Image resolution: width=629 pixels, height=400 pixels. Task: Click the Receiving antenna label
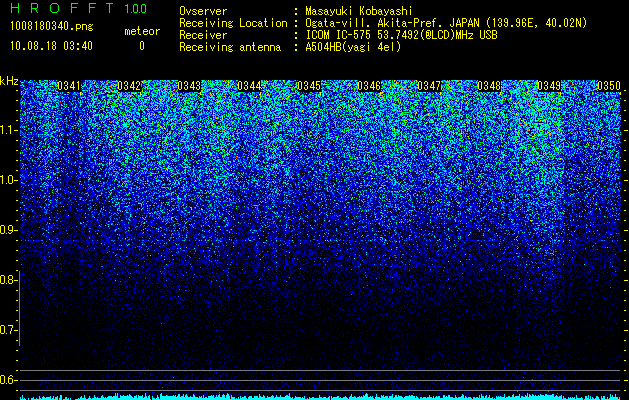(230, 47)
